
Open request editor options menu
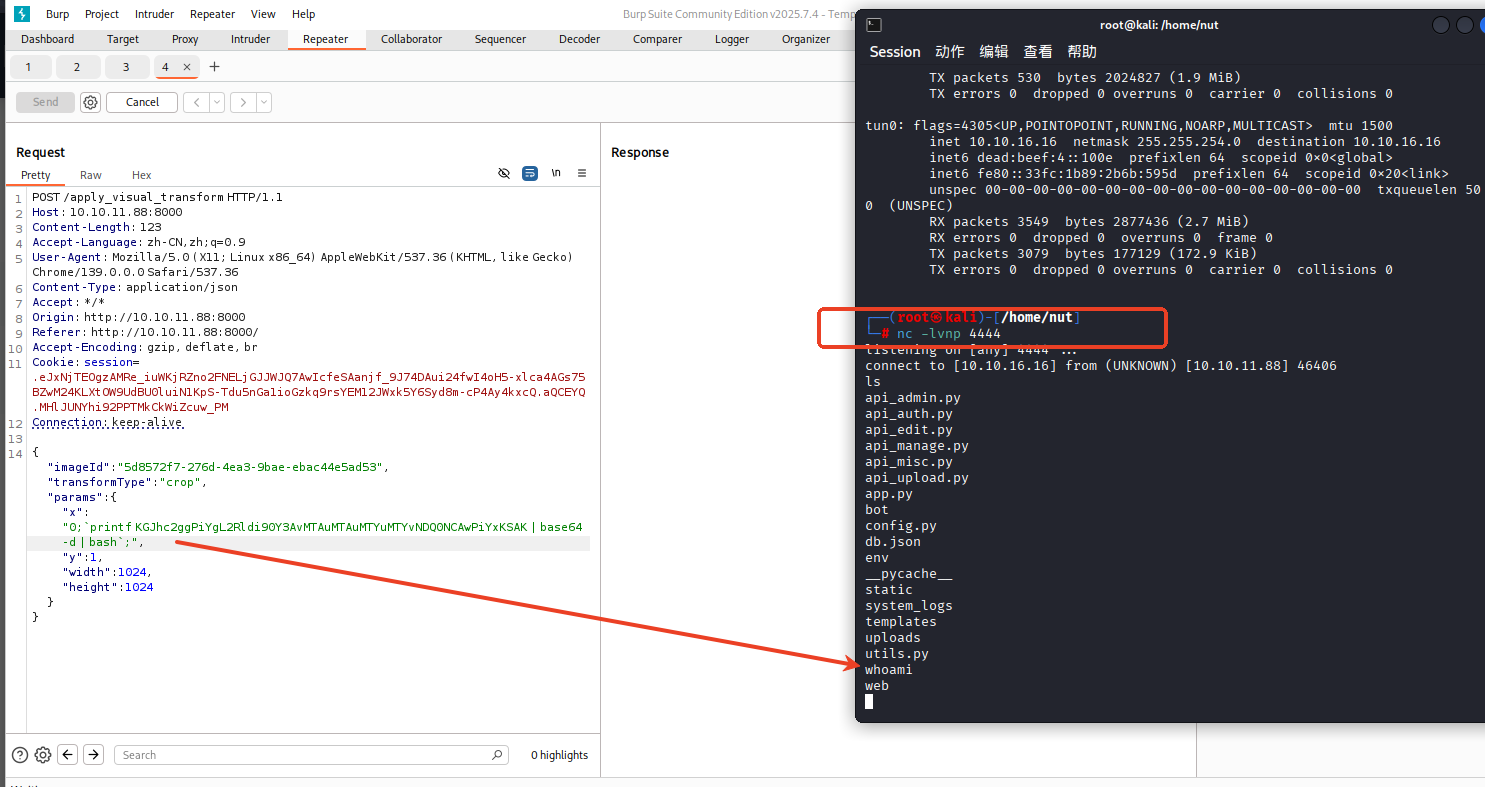tap(582, 173)
